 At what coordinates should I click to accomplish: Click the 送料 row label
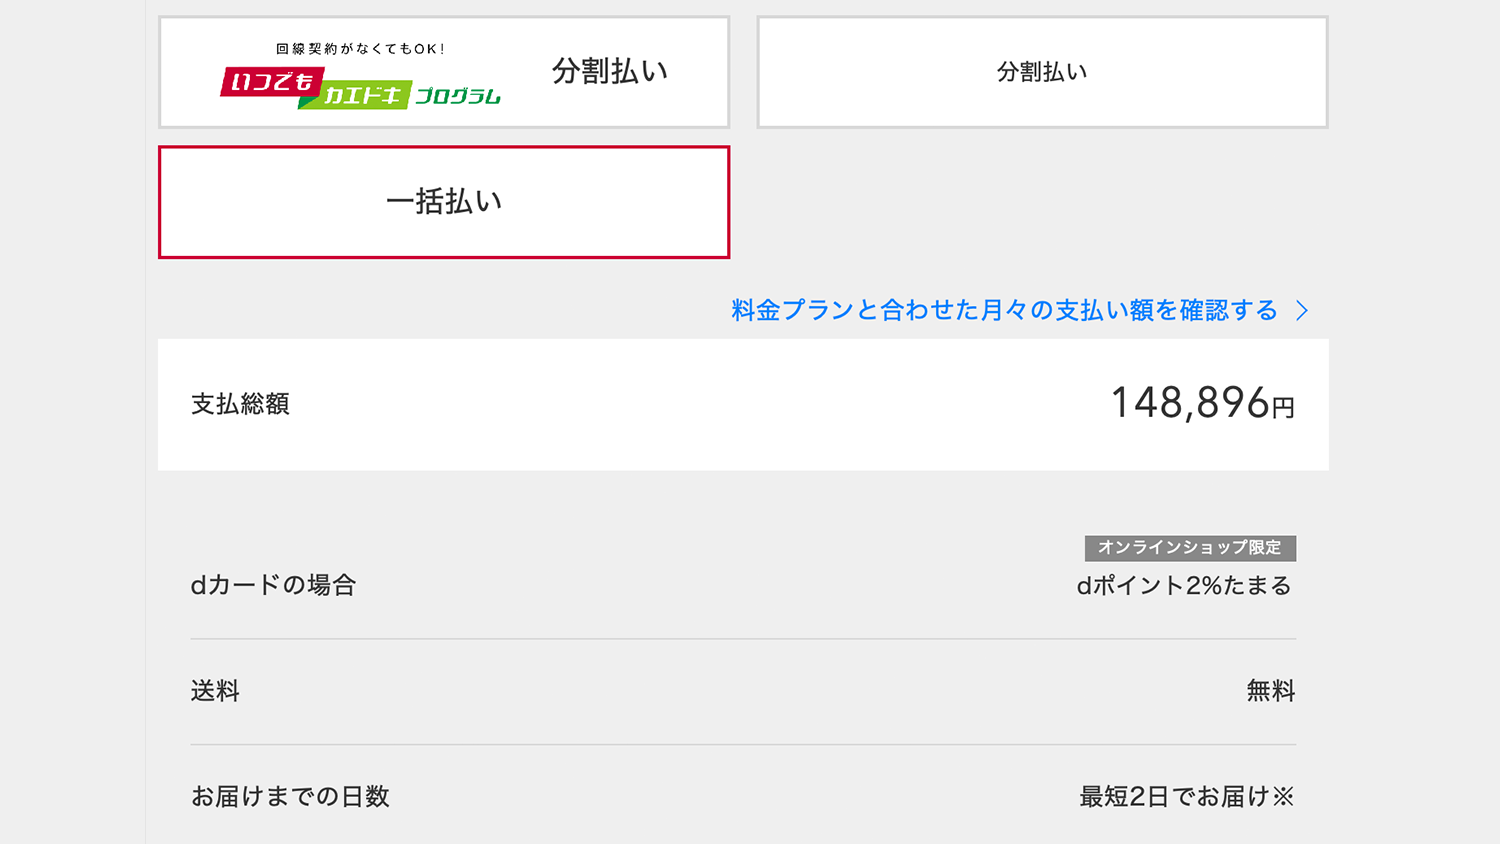coord(215,691)
